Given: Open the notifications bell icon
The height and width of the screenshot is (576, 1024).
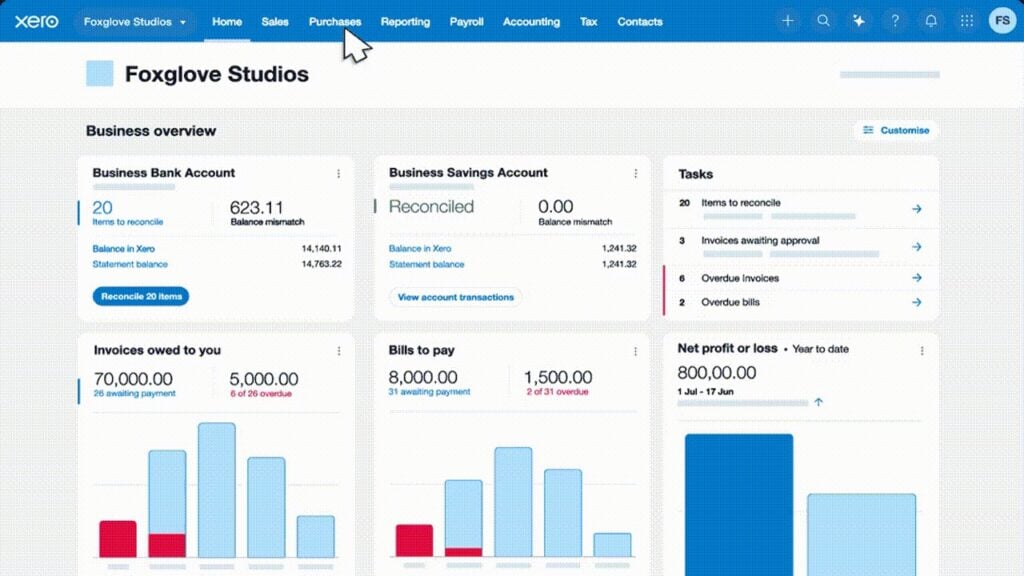Looking at the screenshot, I should point(931,21).
